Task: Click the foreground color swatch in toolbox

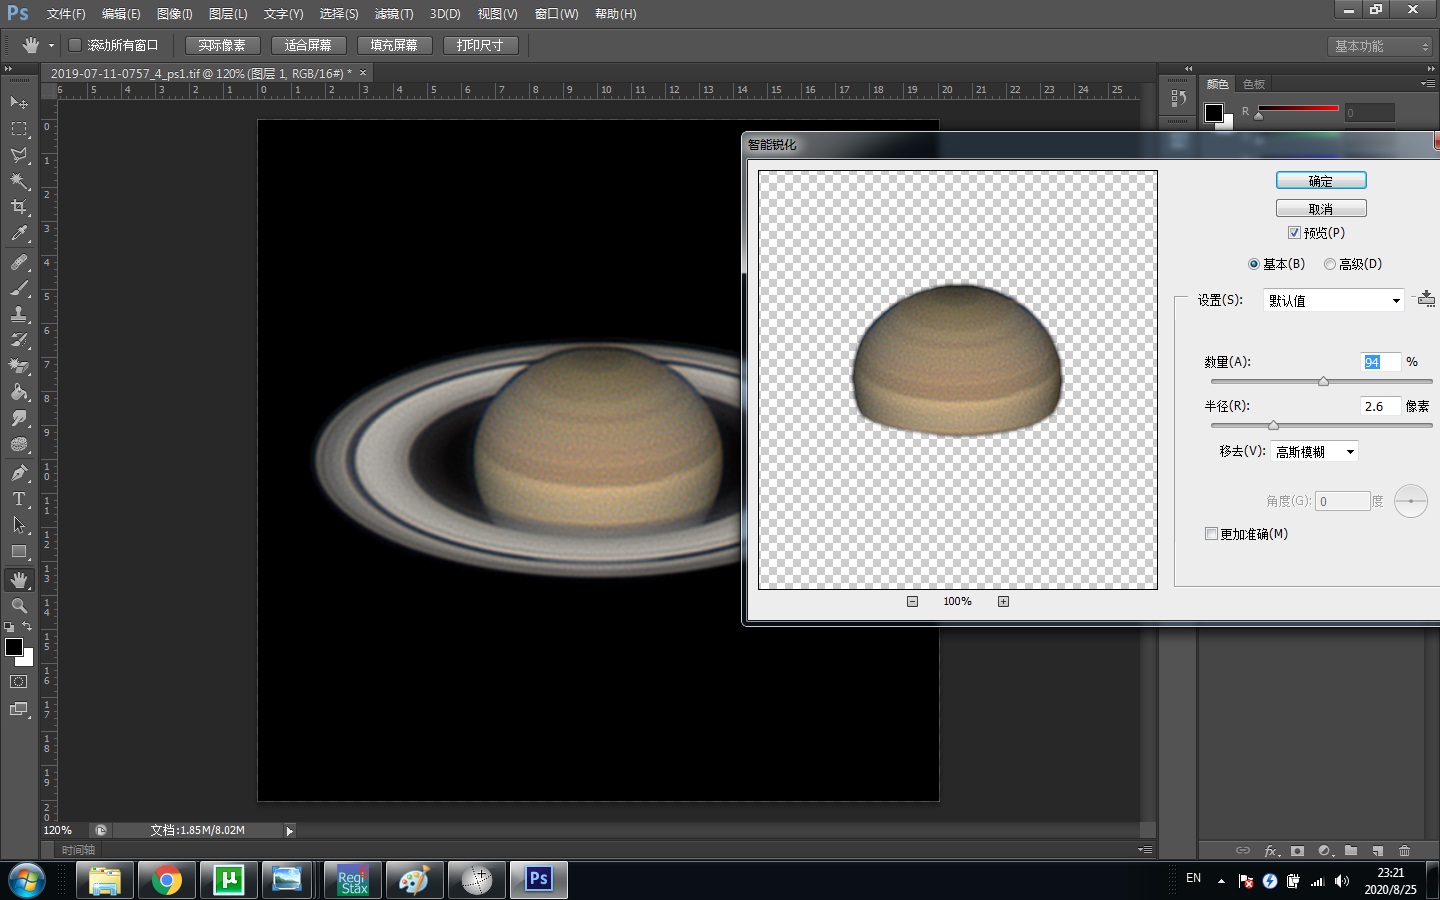Action: (14, 647)
